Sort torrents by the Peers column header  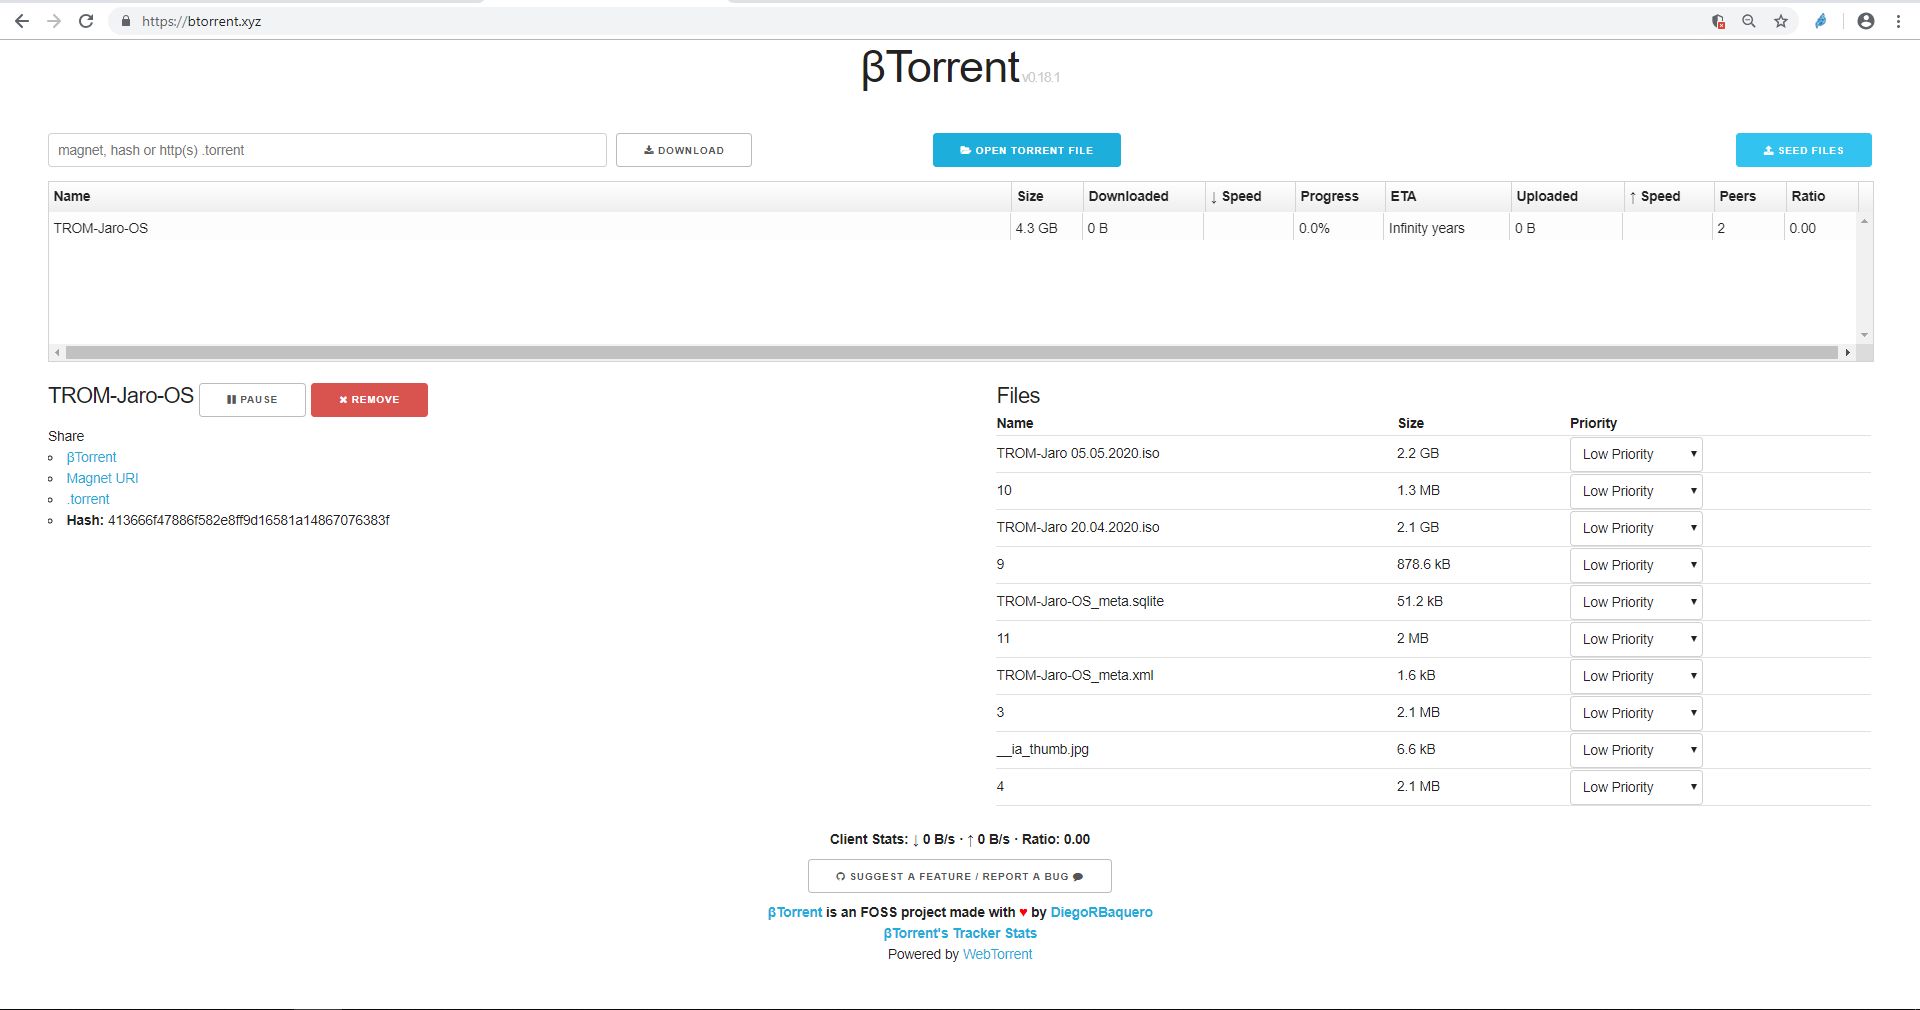pos(1737,196)
